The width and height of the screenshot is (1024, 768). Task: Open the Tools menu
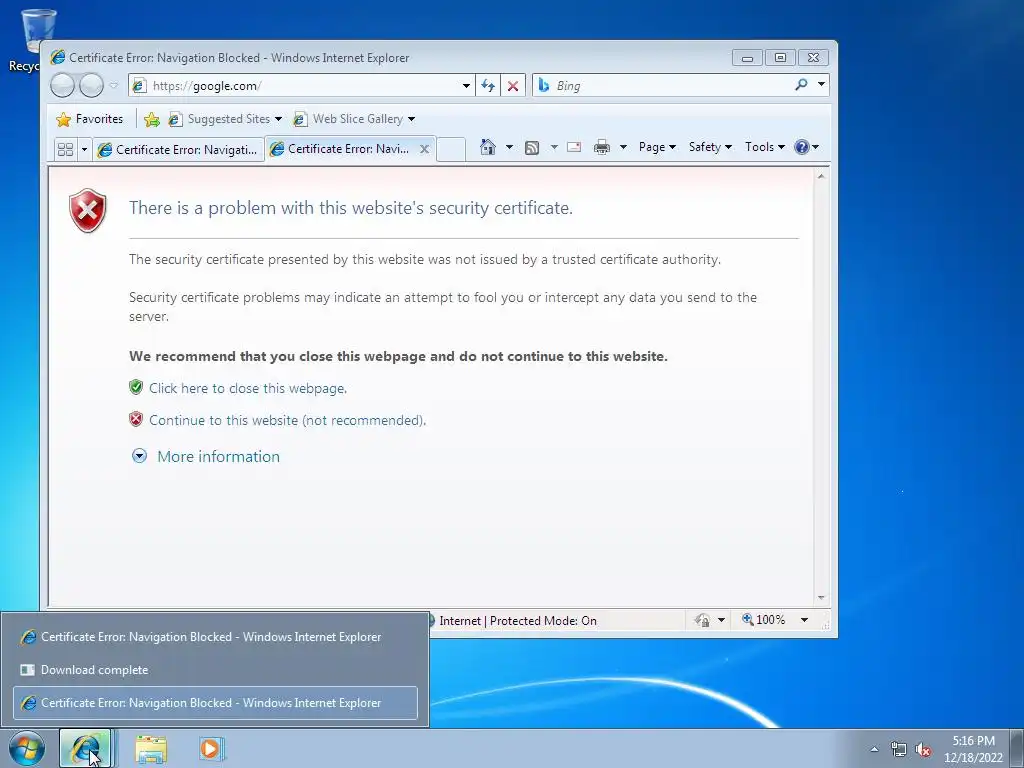(x=765, y=147)
